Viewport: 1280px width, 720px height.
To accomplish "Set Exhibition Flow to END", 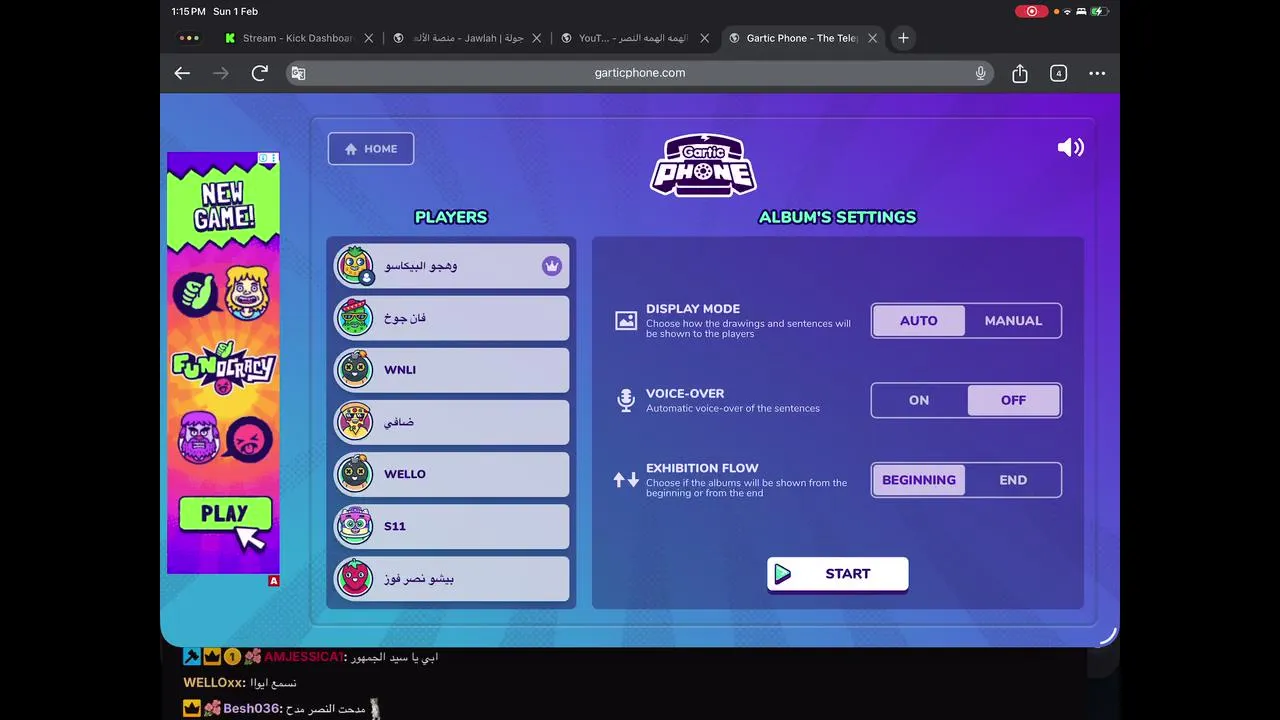I will point(1013,480).
